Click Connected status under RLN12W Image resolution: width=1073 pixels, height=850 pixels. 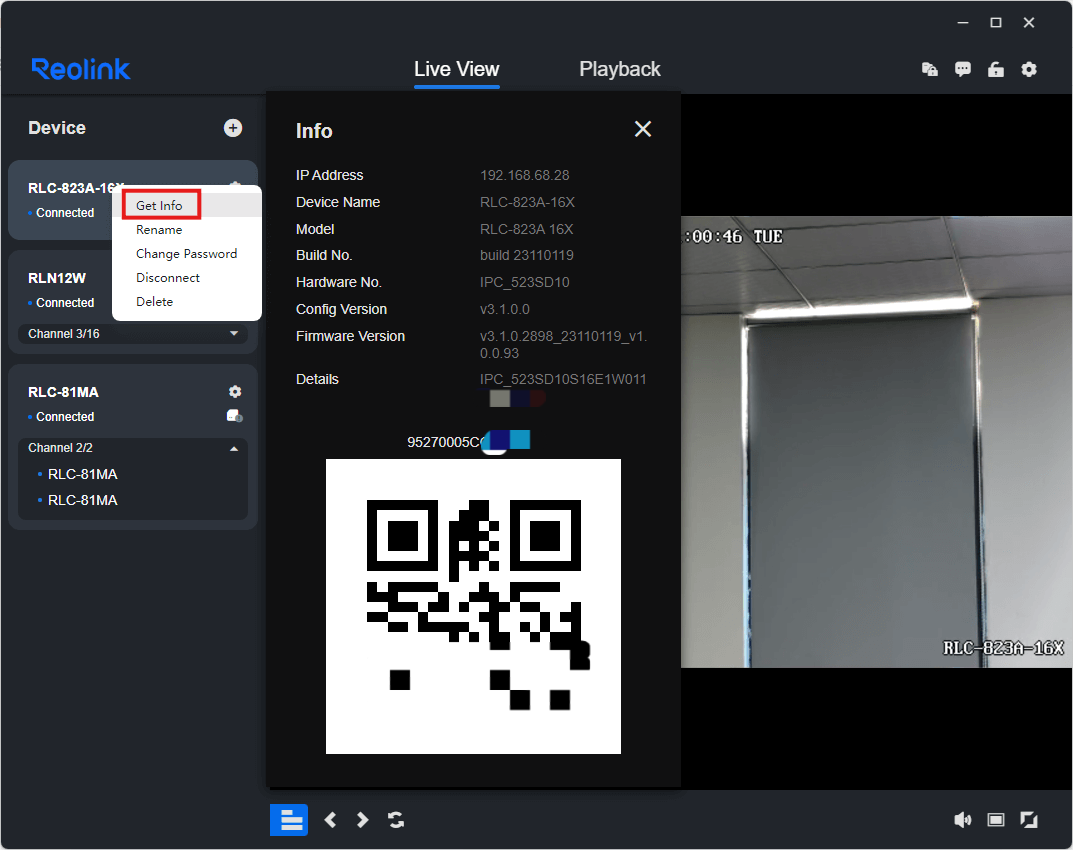[x=65, y=302]
